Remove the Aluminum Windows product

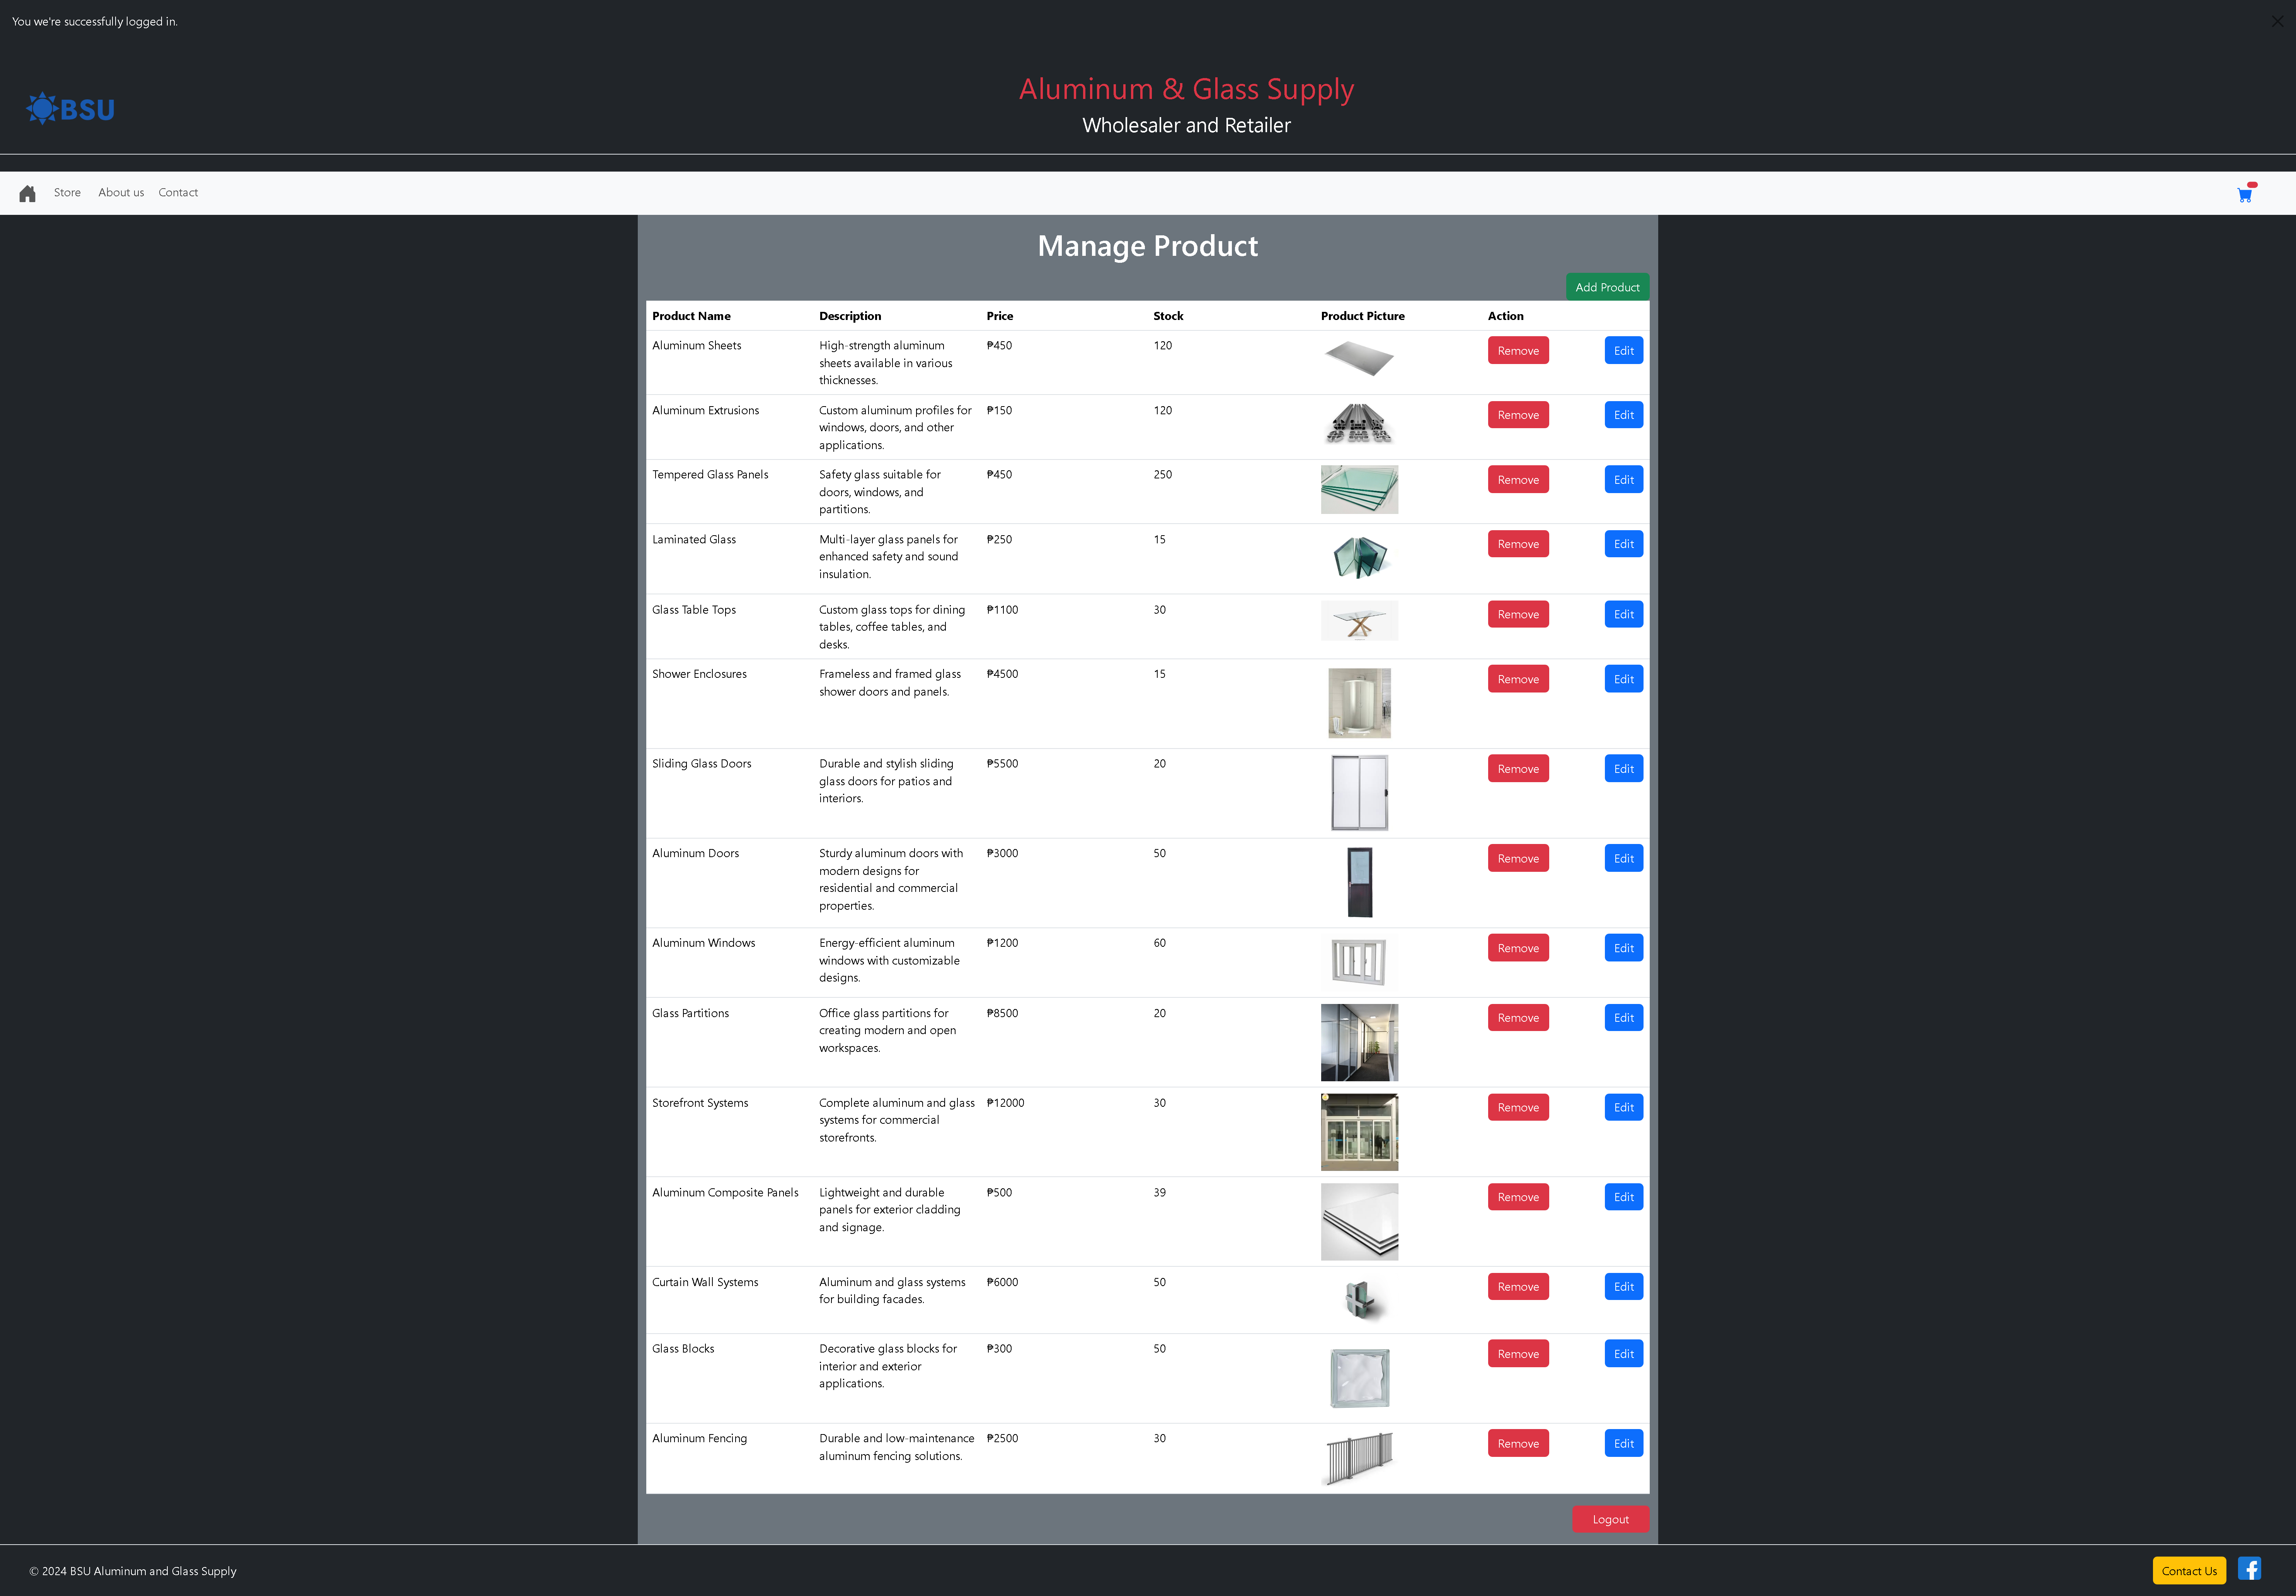tap(1518, 948)
